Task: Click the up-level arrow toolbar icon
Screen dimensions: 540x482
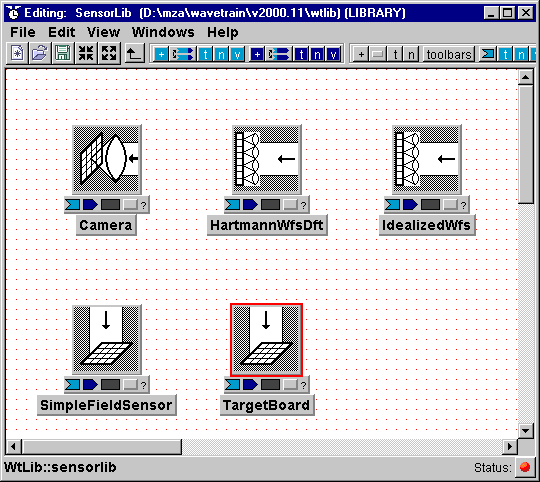Action: [134, 54]
